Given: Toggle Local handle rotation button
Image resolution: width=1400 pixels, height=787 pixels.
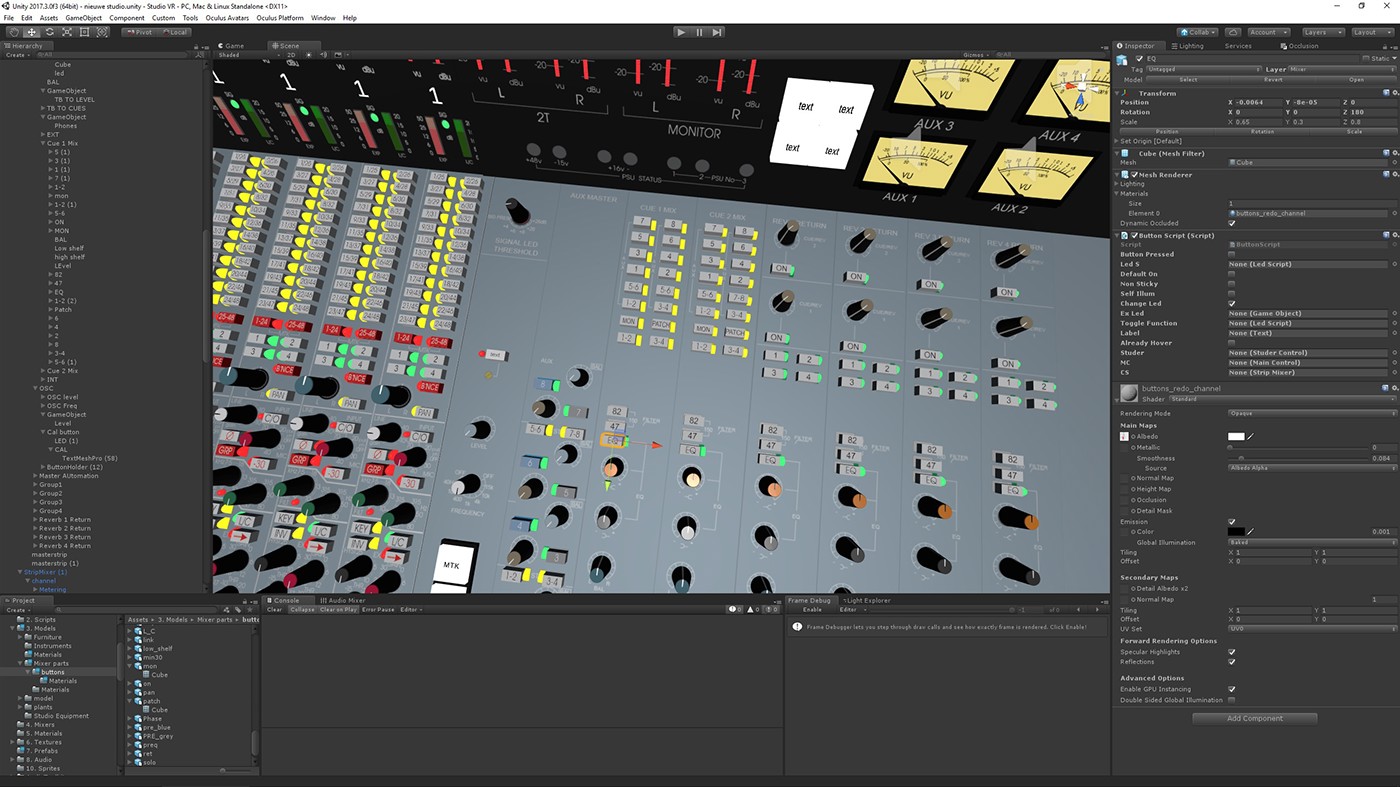Looking at the screenshot, I should 173,32.
